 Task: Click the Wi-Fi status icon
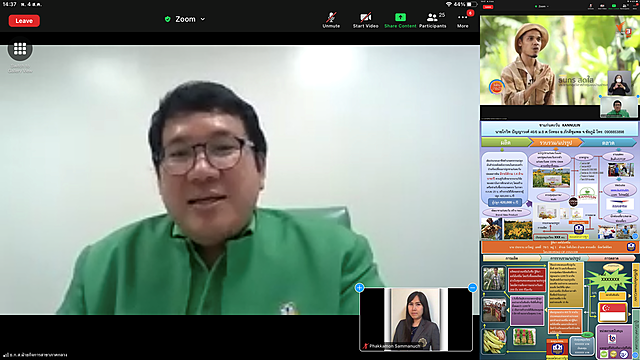(x=449, y=4)
